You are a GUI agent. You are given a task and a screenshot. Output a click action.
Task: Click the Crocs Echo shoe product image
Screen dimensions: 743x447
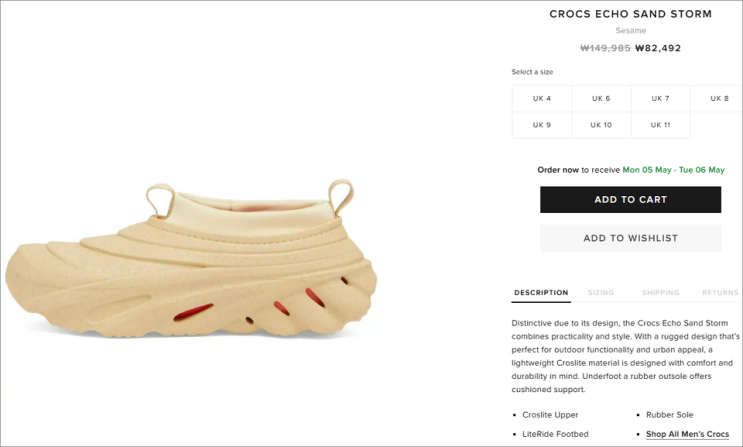click(191, 258)
